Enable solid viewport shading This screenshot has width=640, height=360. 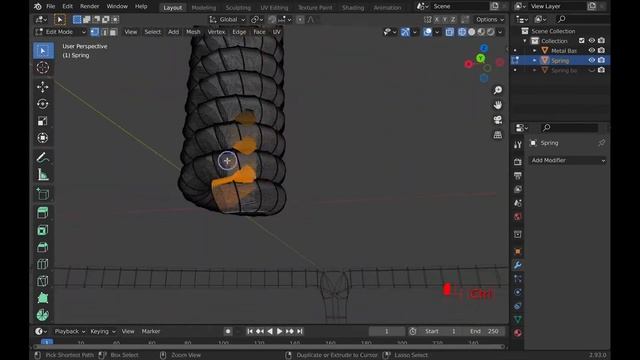472,32
